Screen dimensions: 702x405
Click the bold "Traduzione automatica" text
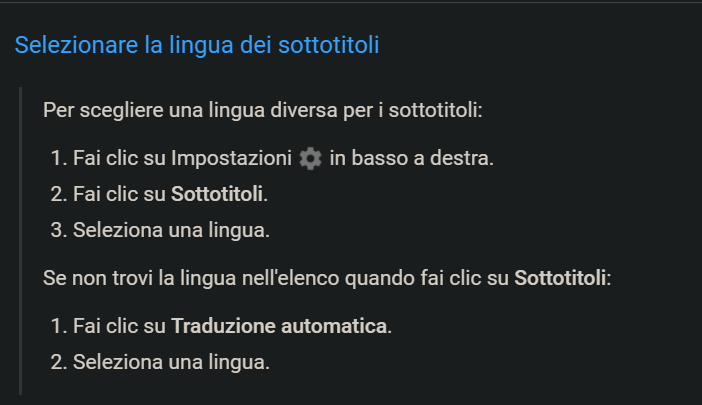pyautogui.click(x=279, y=325)
